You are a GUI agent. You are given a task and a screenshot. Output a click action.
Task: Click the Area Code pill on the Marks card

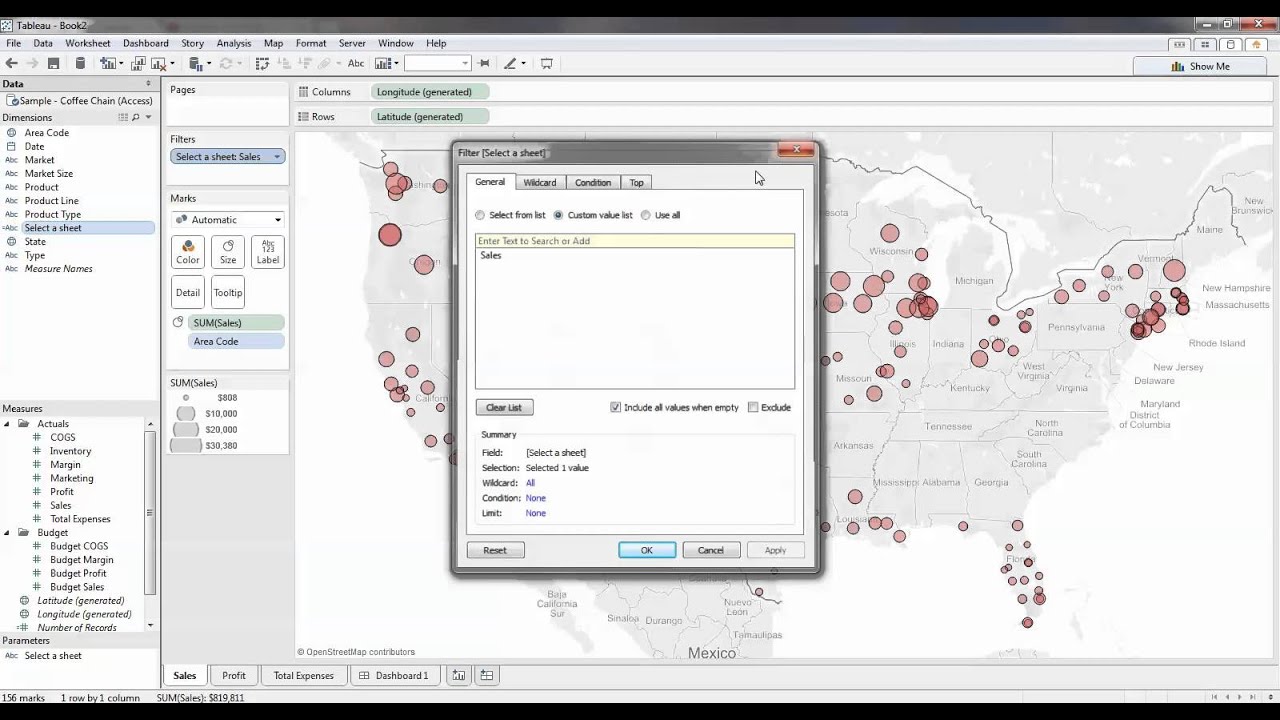(236, 341)
